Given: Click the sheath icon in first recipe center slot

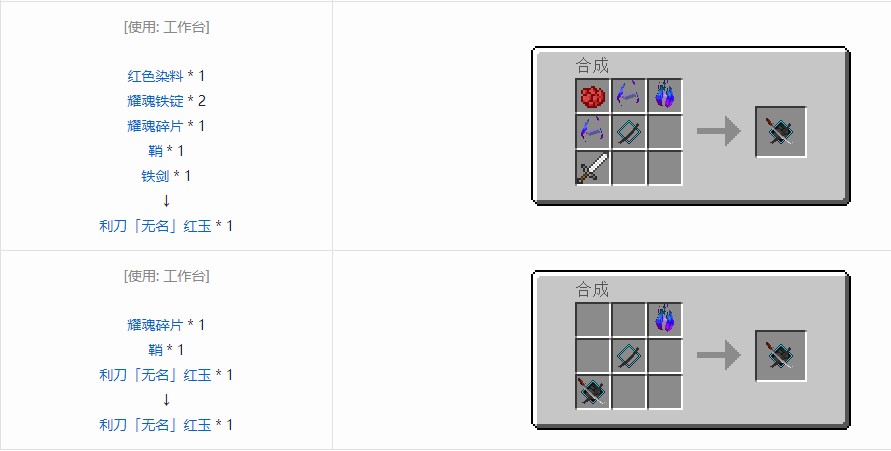Looking at the screenshot, I should pyautogui.click(x=628, y=132).
